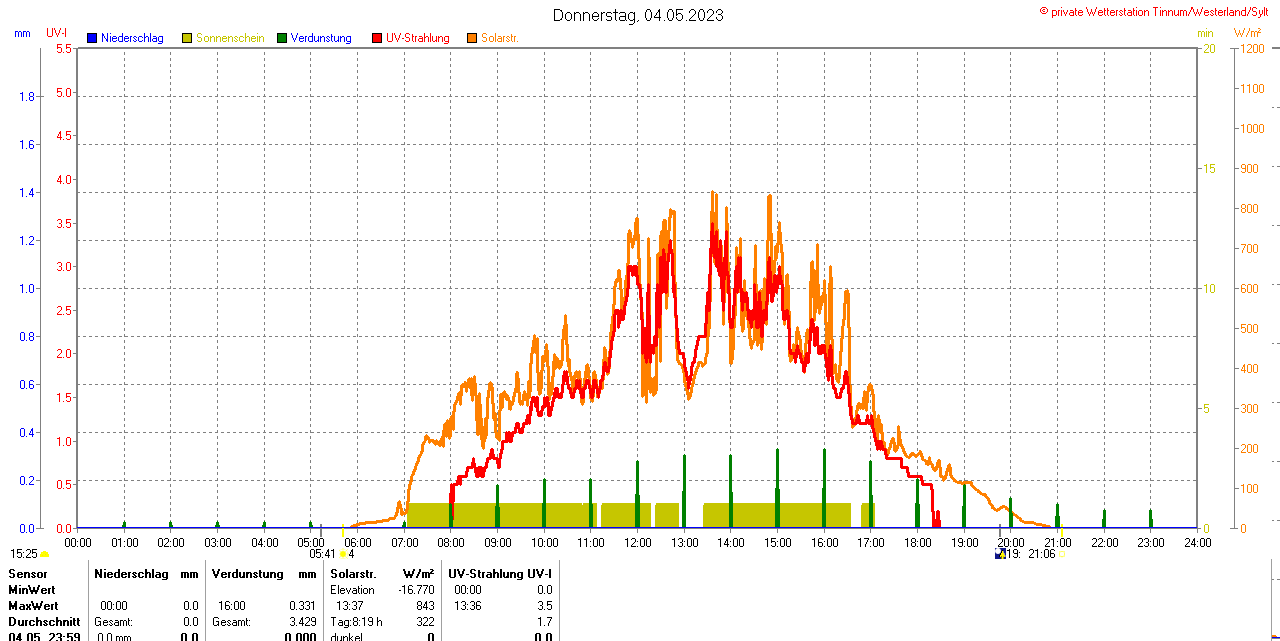Screen dimensions: 1280x641
Task: Click the orange Solarstr. legend square
Action: point(472,38)
